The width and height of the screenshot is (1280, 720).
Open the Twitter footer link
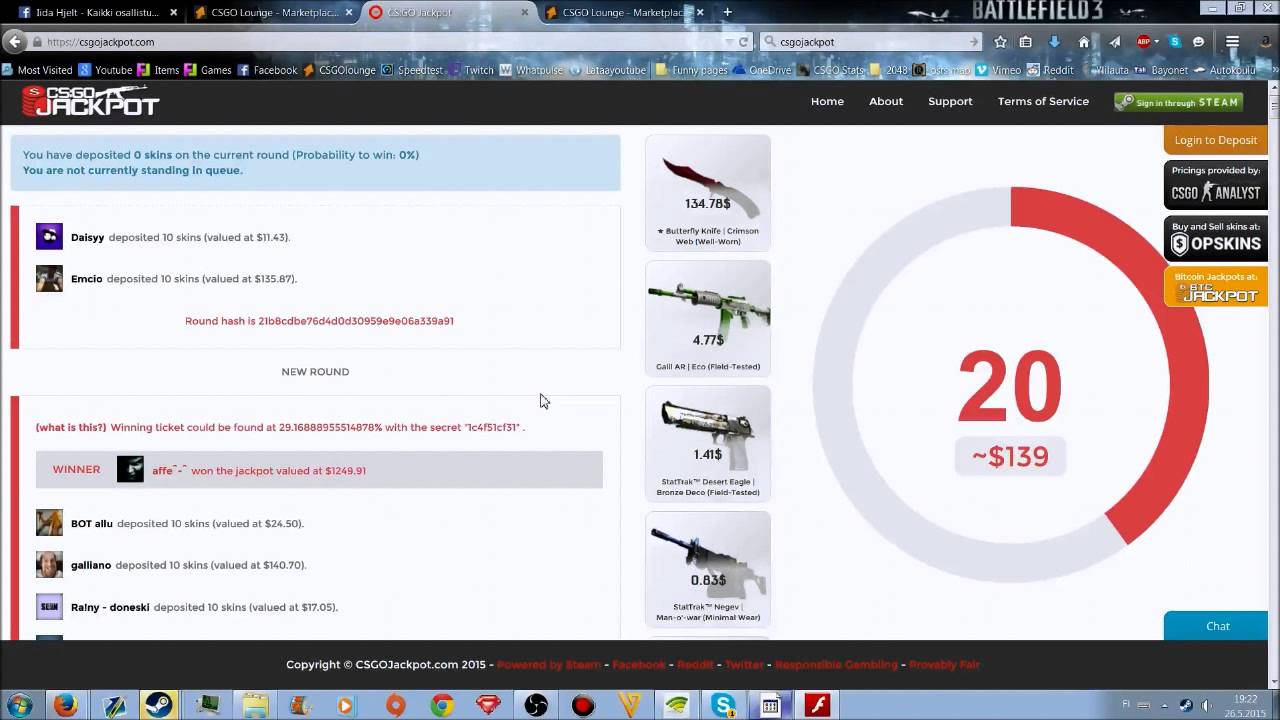pos(744,664)
